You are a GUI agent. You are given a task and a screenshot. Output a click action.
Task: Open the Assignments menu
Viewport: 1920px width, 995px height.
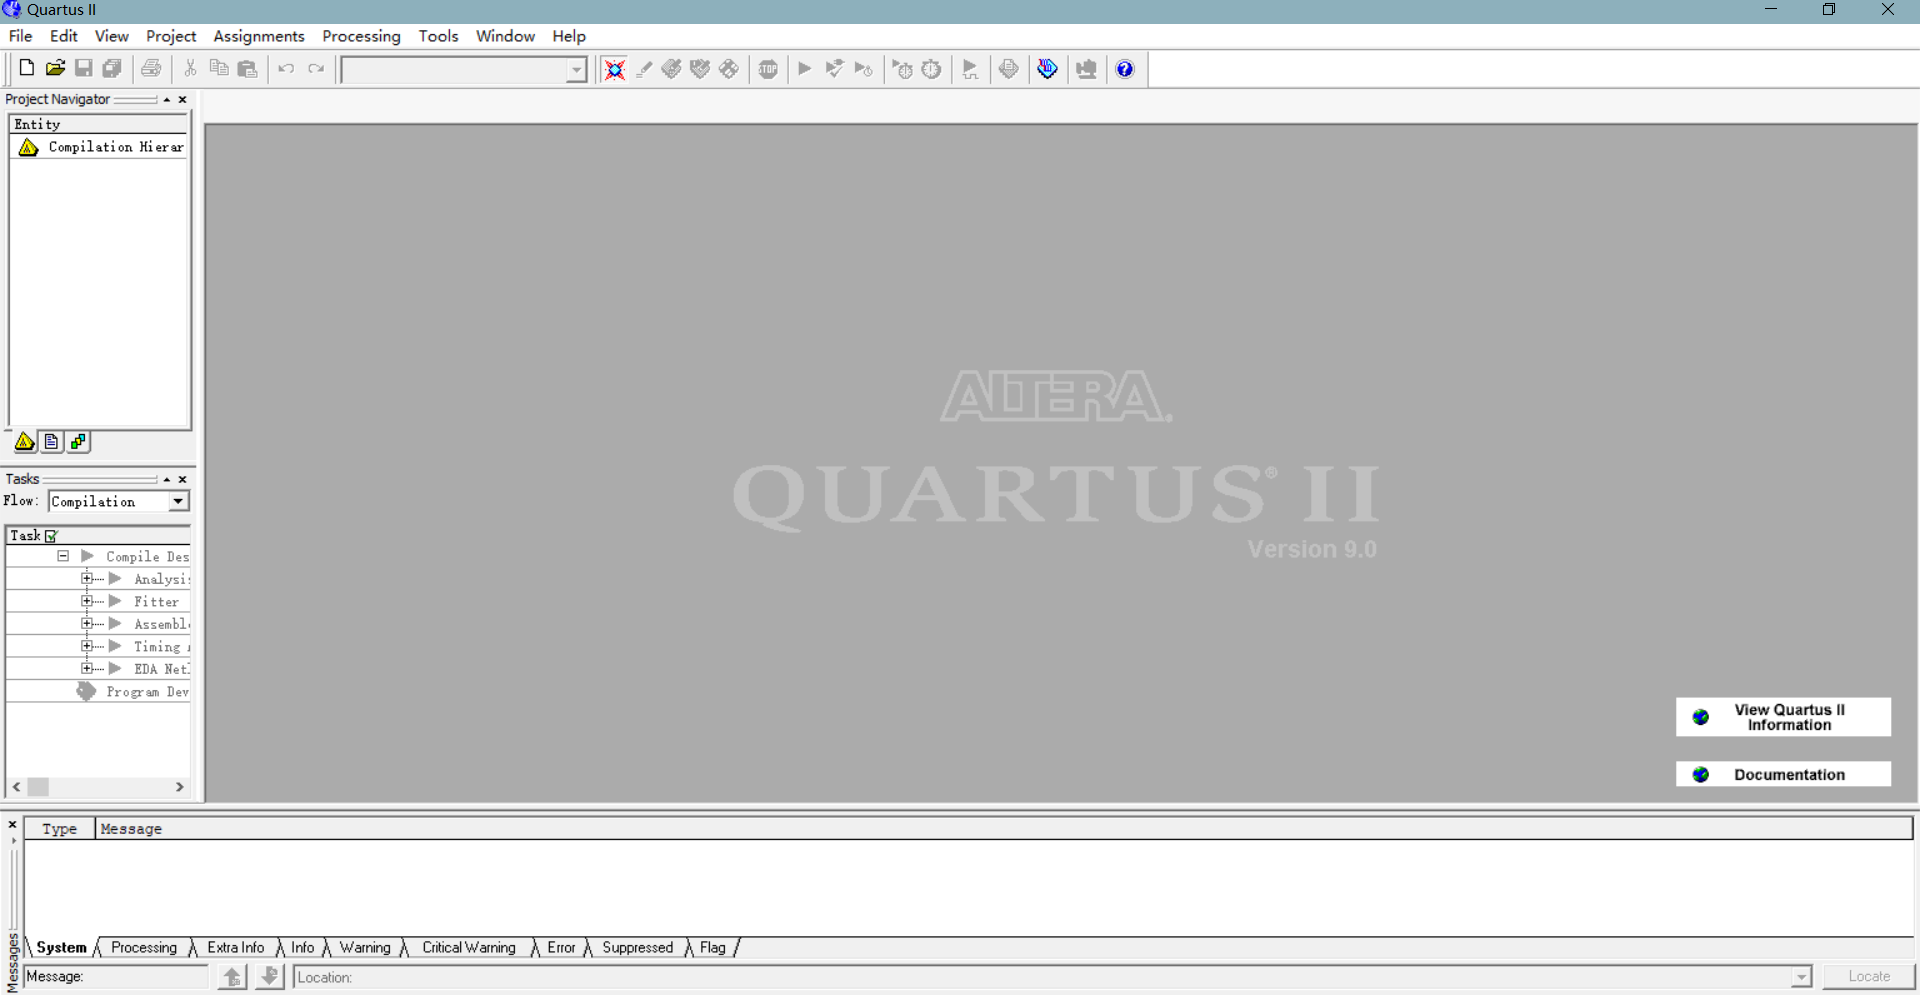point(259,36)
